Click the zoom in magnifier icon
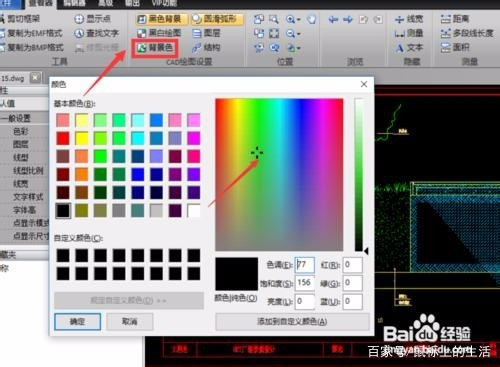The height and width of the screenshot is (367, 500). pos(290,19)
